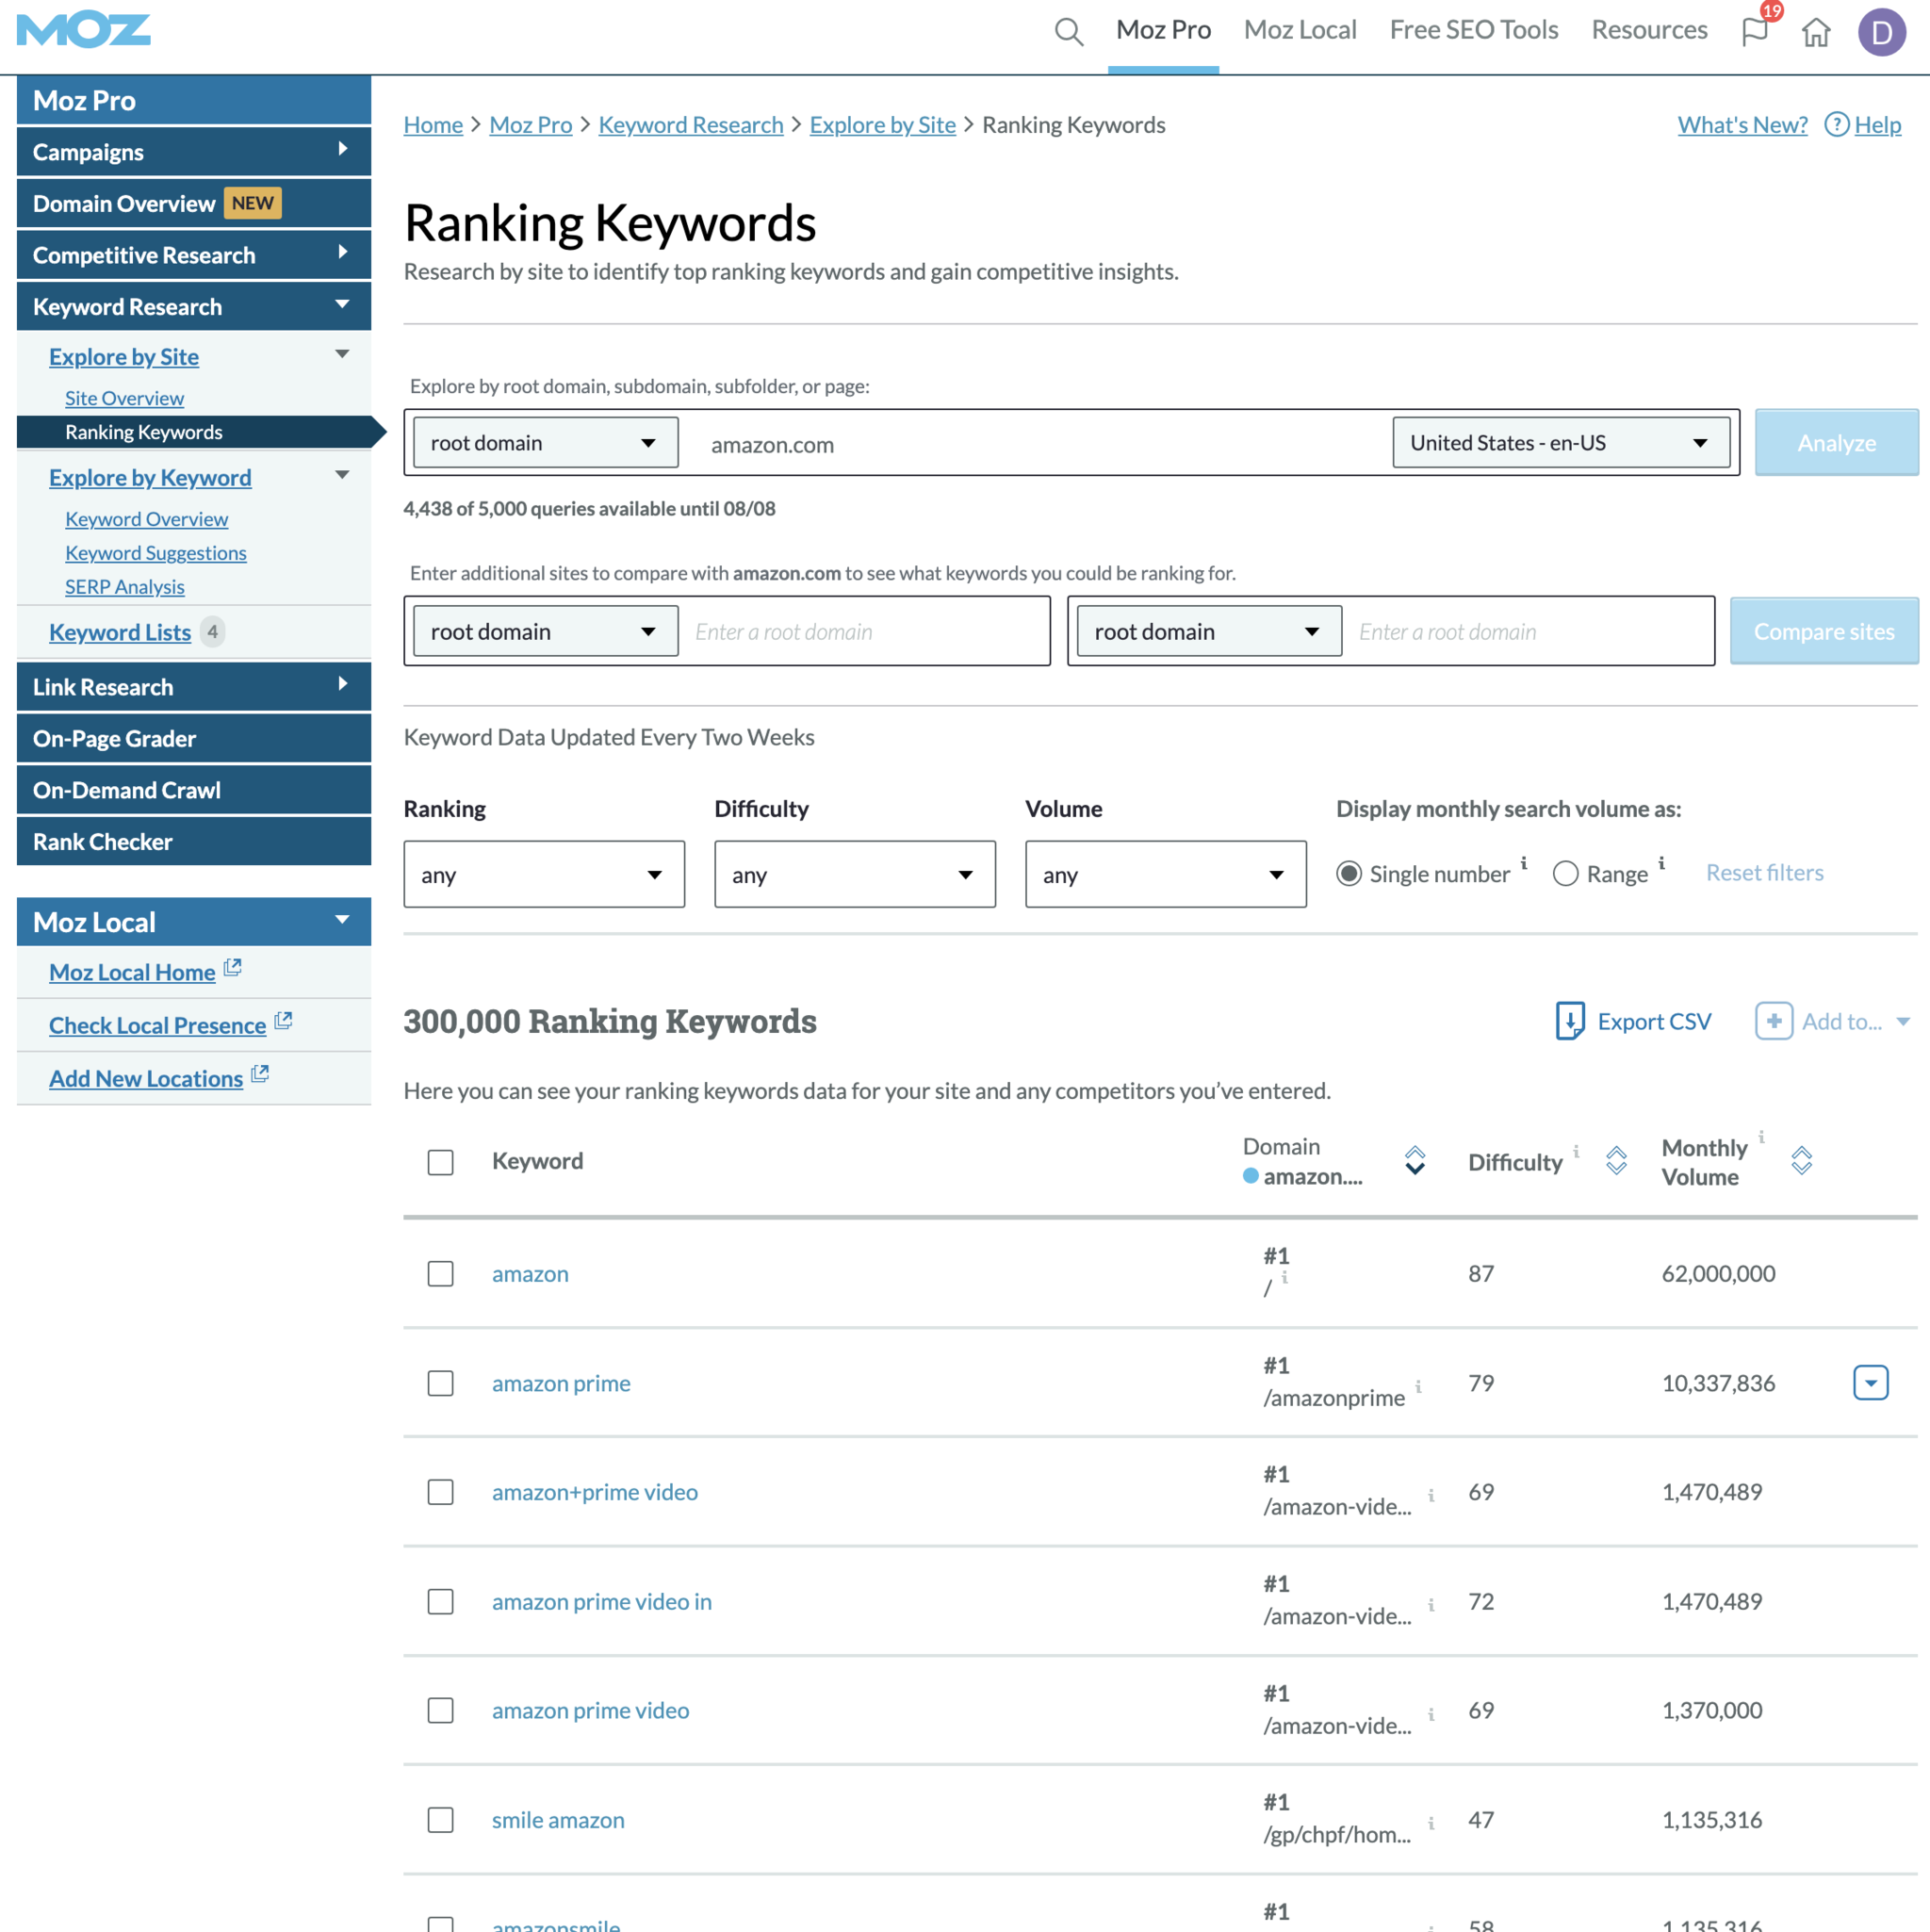Open the search magnifier icon

click(1069, 31)
